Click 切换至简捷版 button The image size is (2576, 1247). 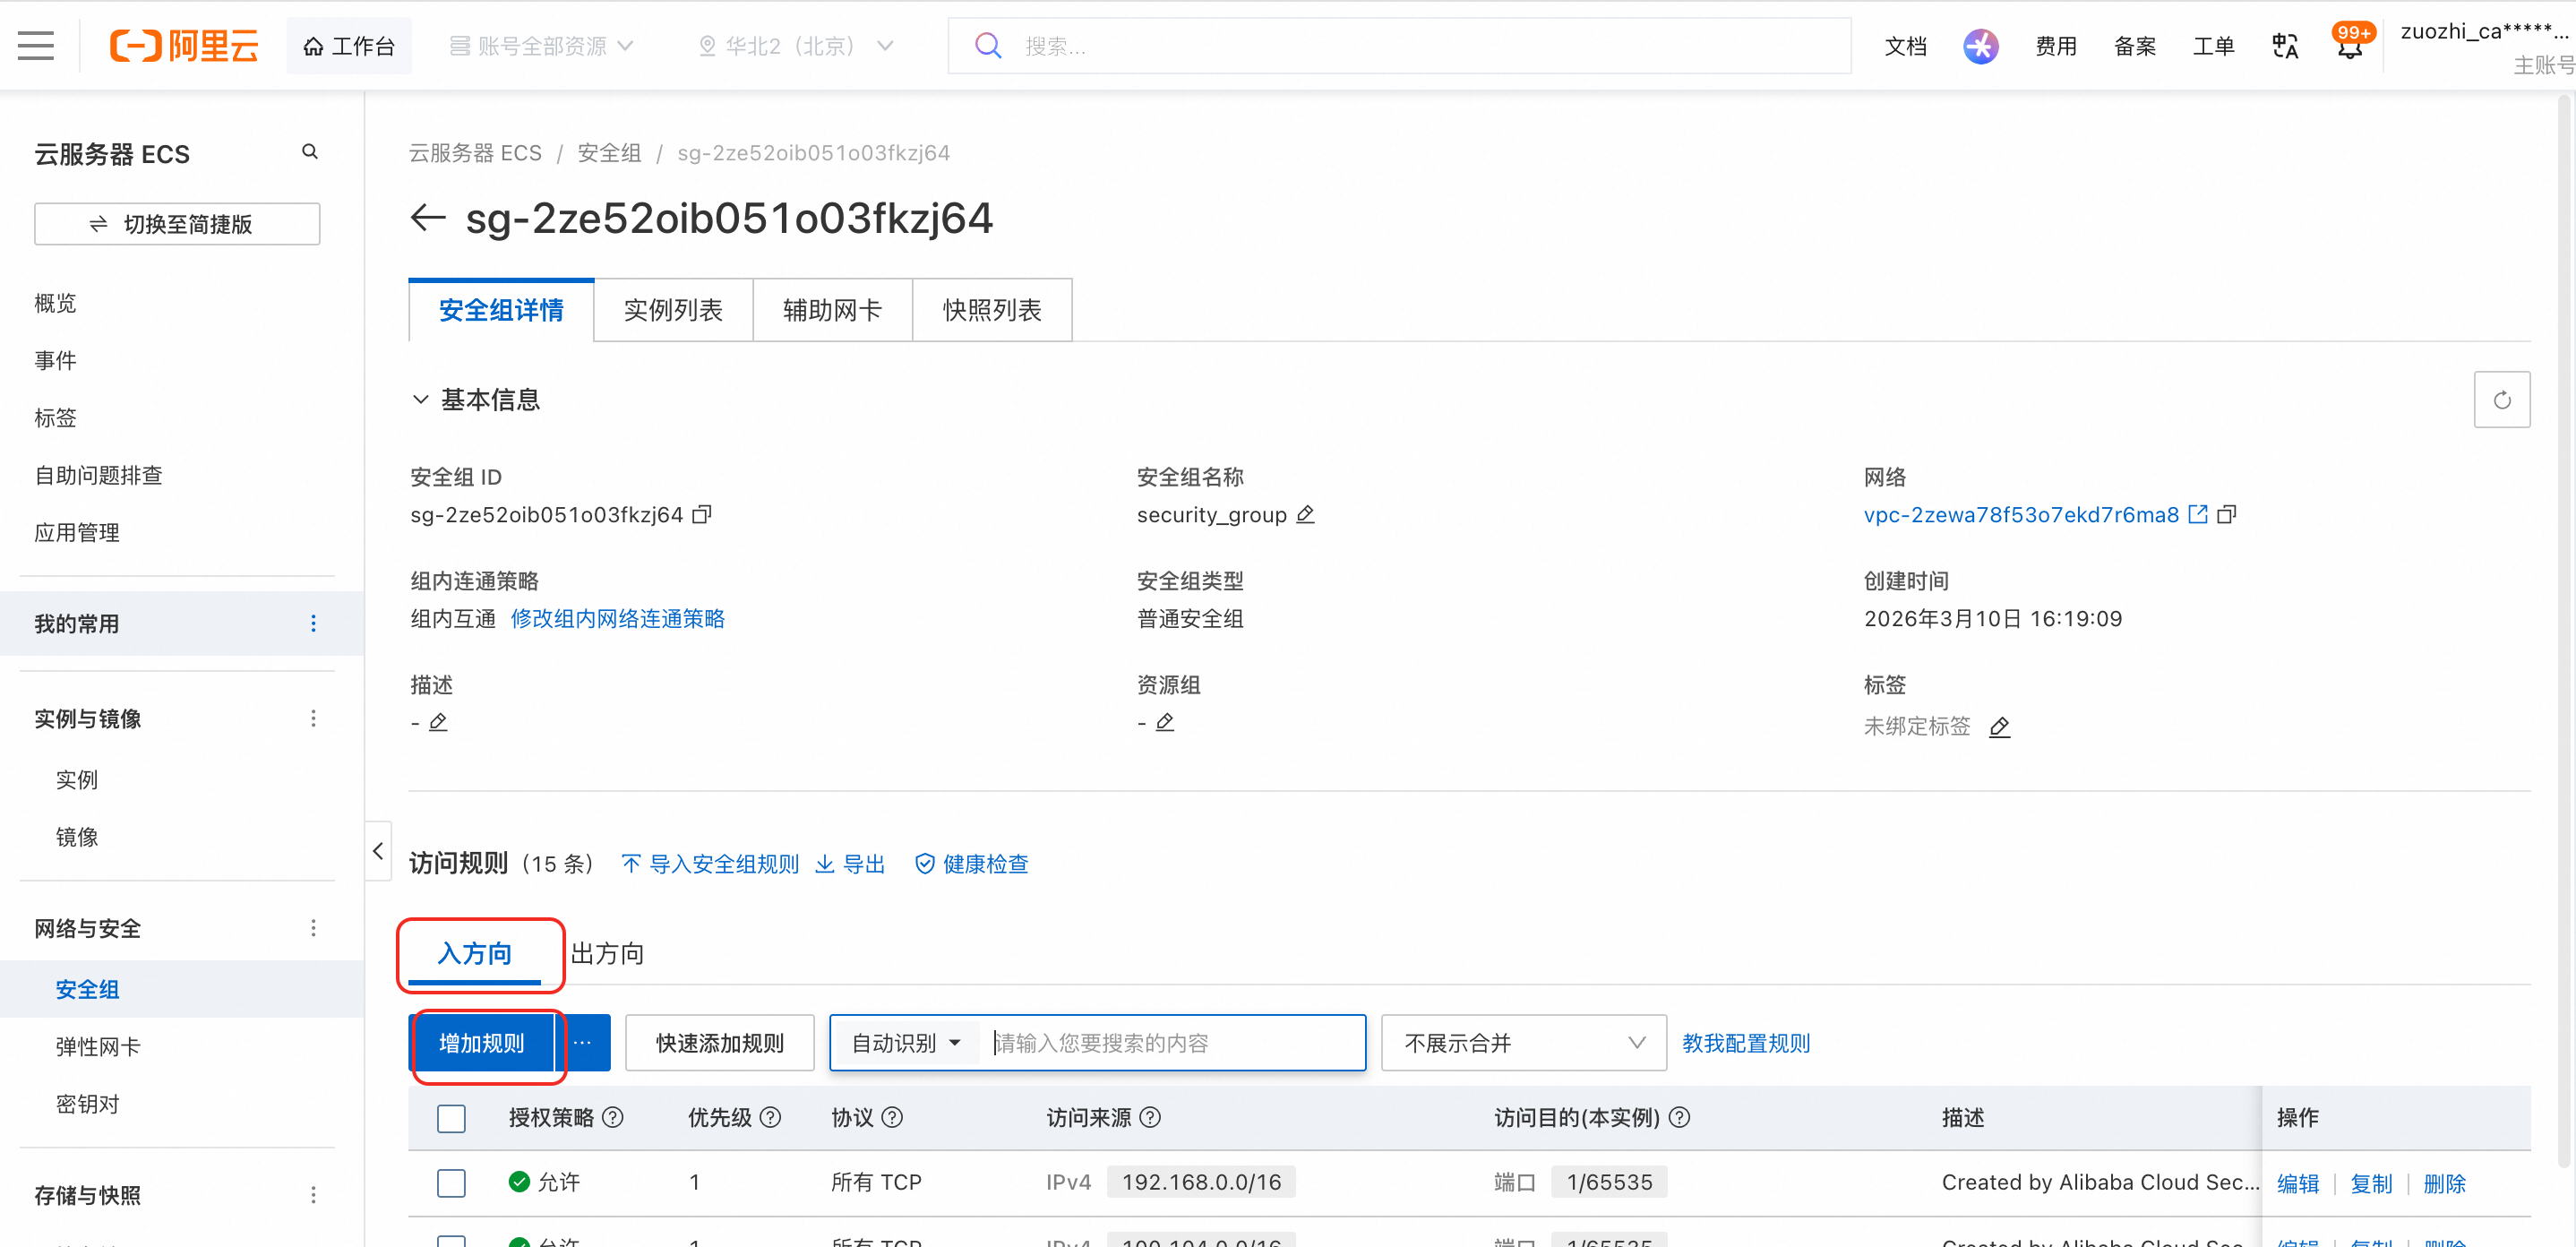point(177,224)
